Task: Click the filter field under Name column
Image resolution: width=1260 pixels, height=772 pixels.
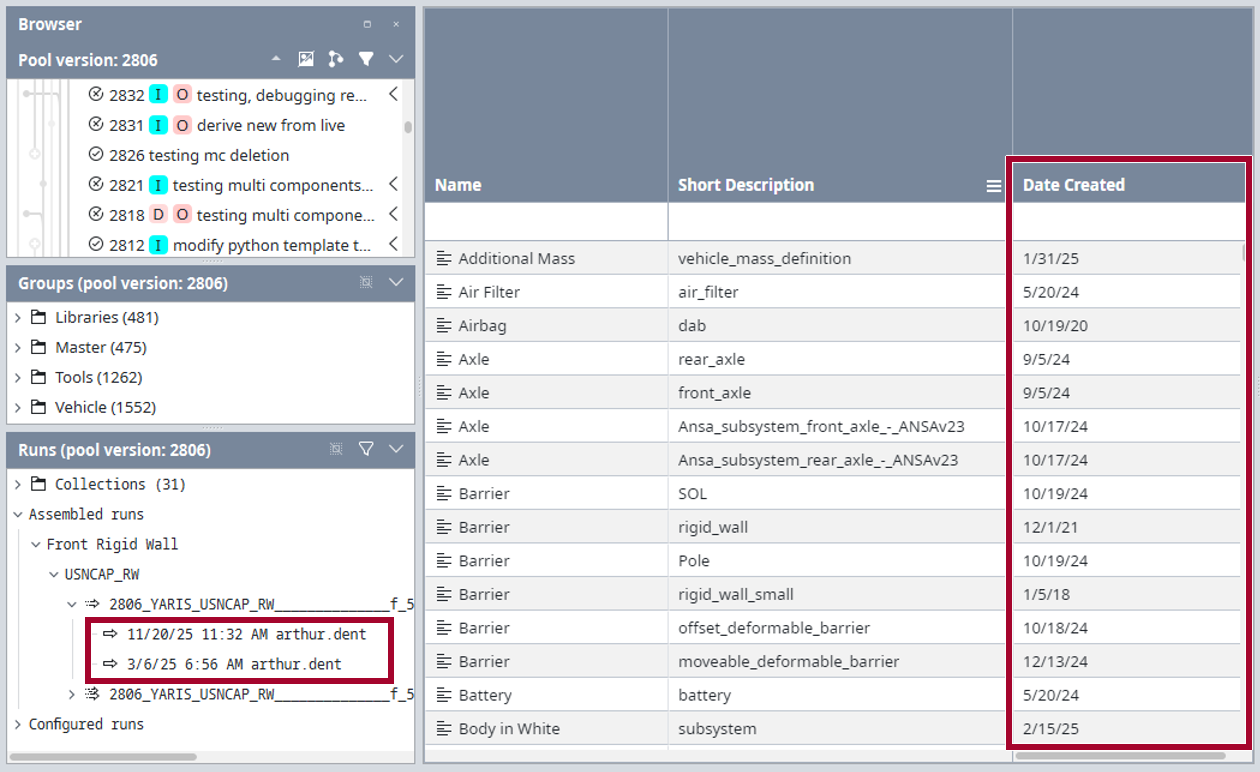Action: [x=546, y=221]
